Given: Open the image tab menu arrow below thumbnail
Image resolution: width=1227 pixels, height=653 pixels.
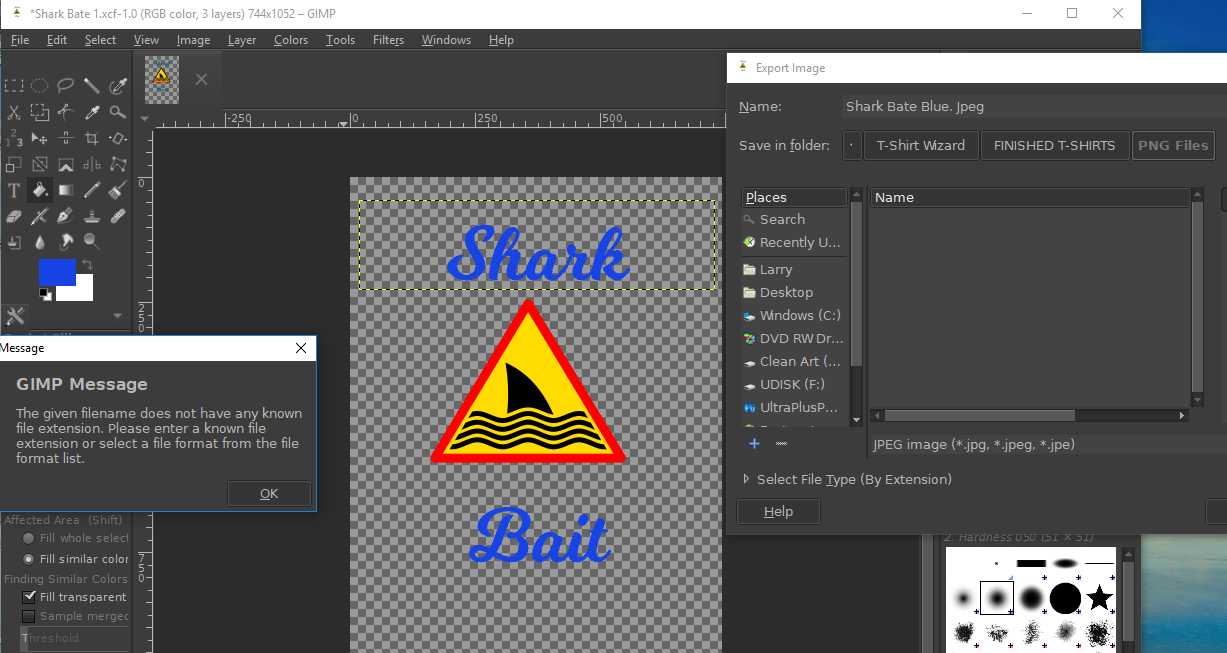Looking at the screenshot, I should pyautogui.click(x=144, y=118).
